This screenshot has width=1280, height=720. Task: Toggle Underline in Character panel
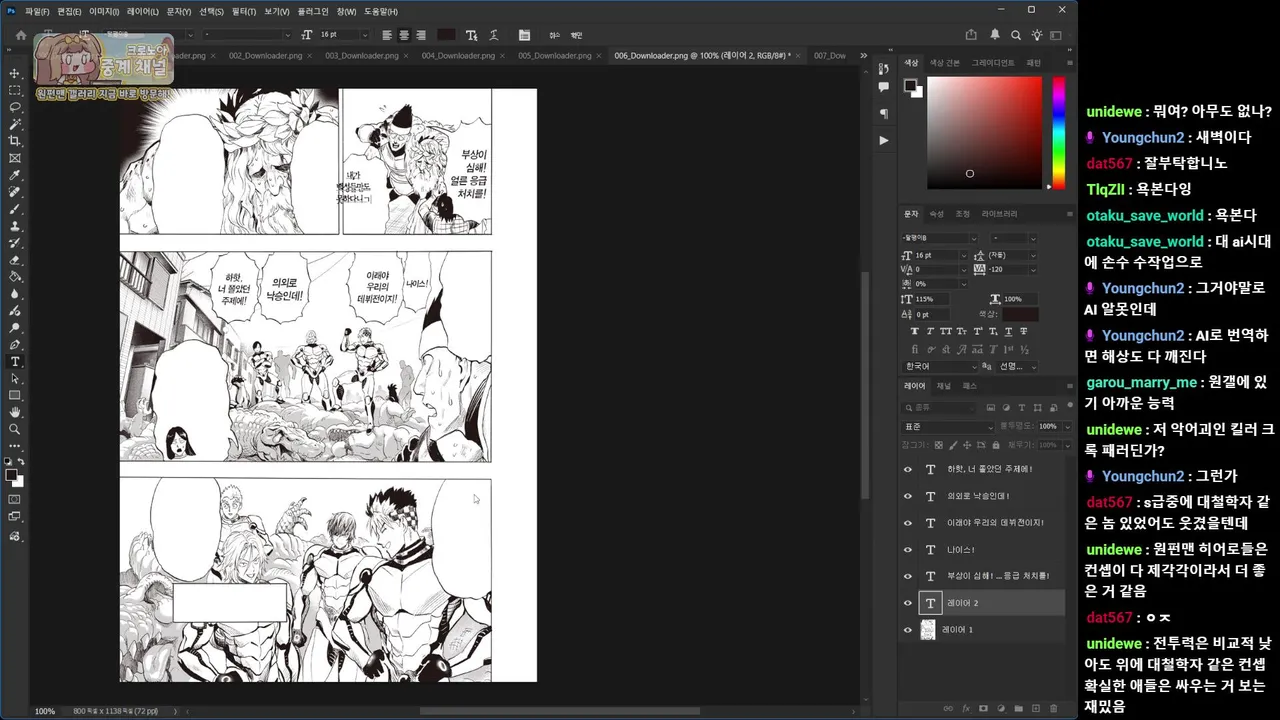point(1008,331)
